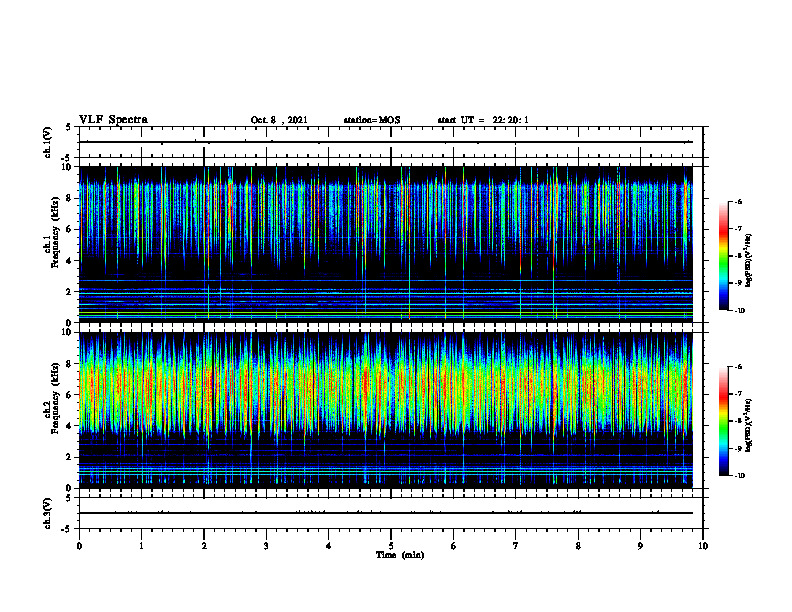The height and width of the screenshot is (612, 792).
Task: Click the time axis tick label '3'
Action: [x=266, y=546]
